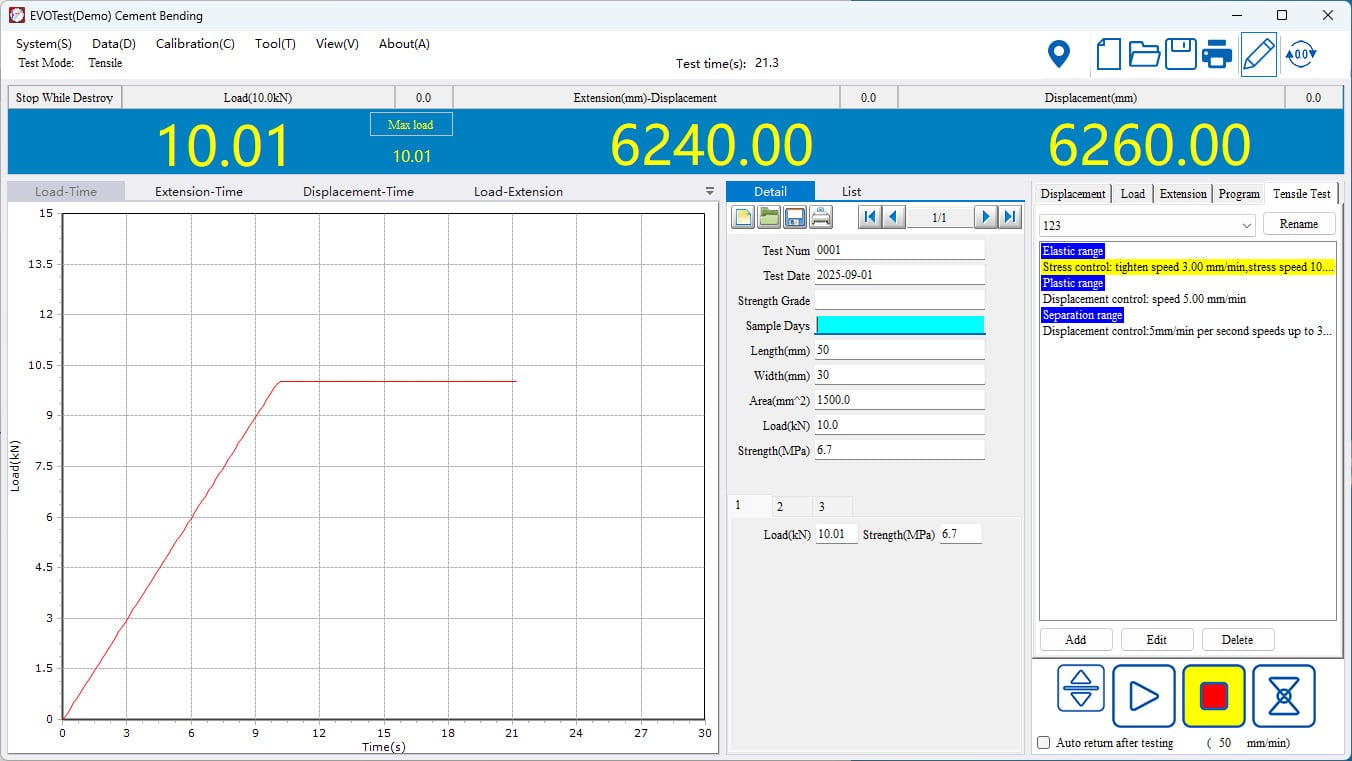Image resolution: width=1352 pixels, height=761 pixels.
Task: Click the crosshead up/down move icon
Action: (x=1080, y=689)
